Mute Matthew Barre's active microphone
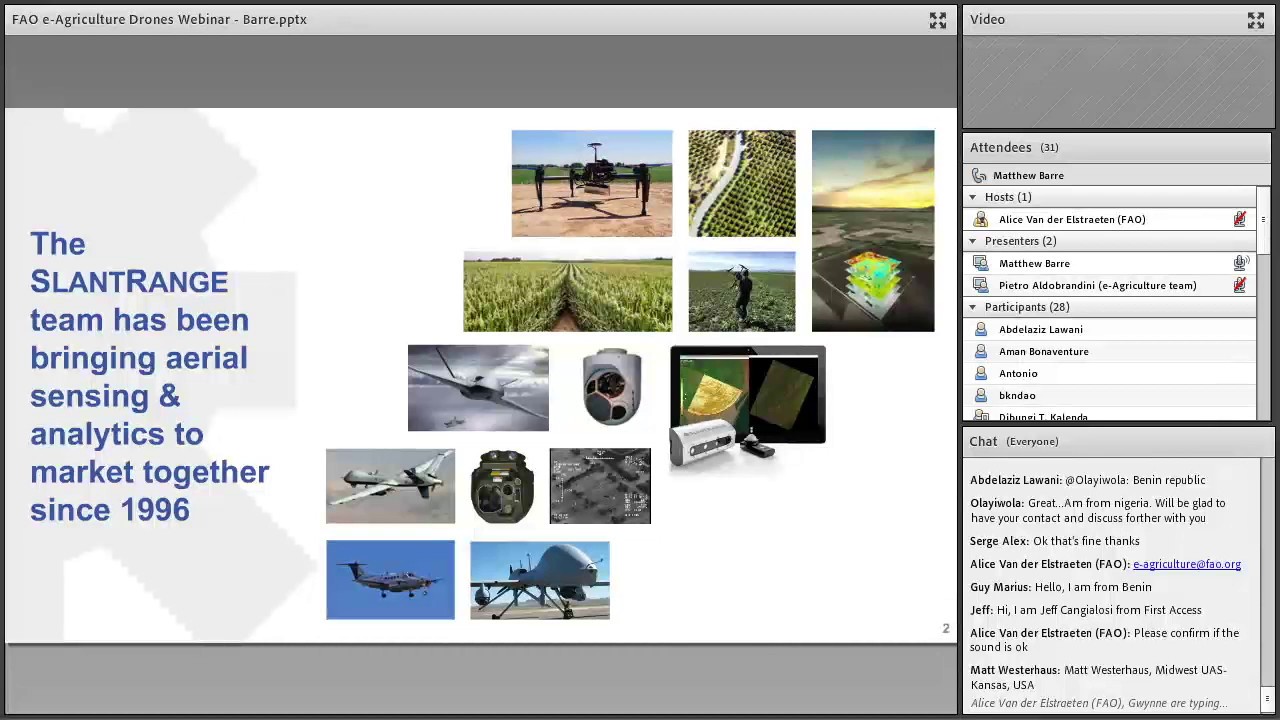Image resolution: width=1280 pixels, height=720 pixels. (1240, 262)
